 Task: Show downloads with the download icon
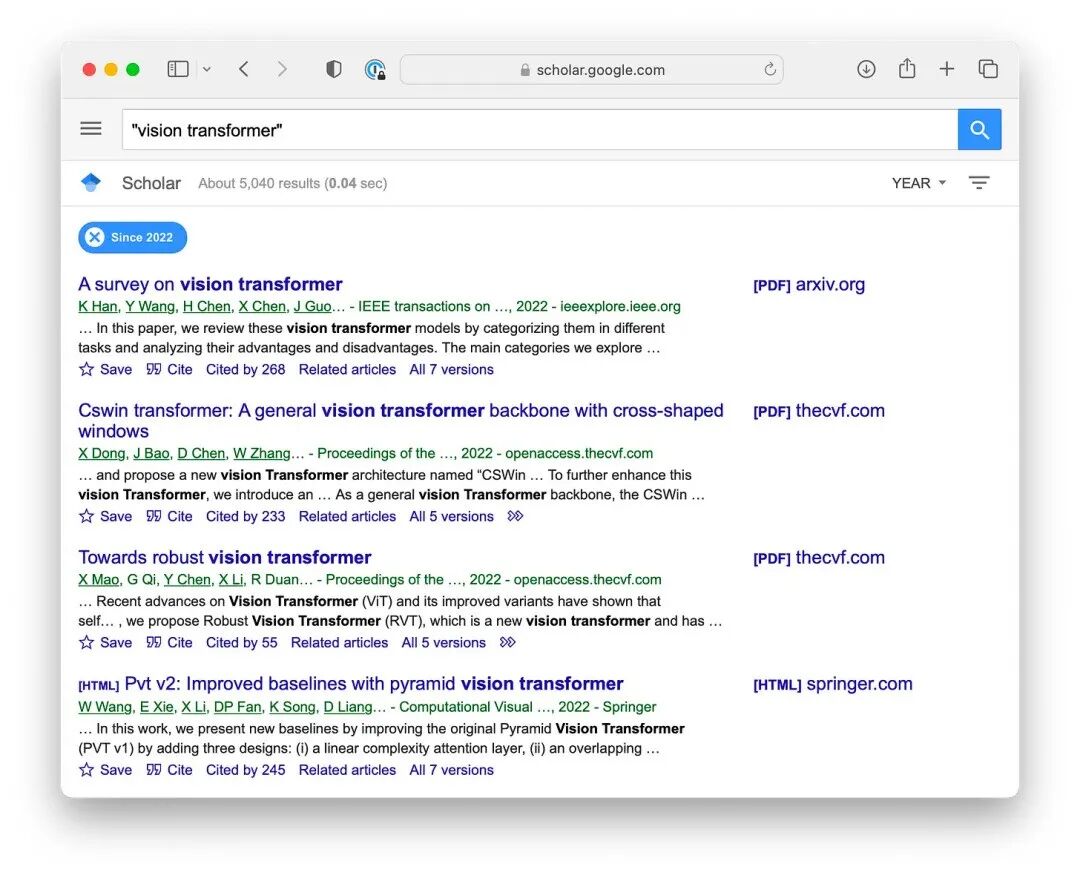(x=866, y=69)
